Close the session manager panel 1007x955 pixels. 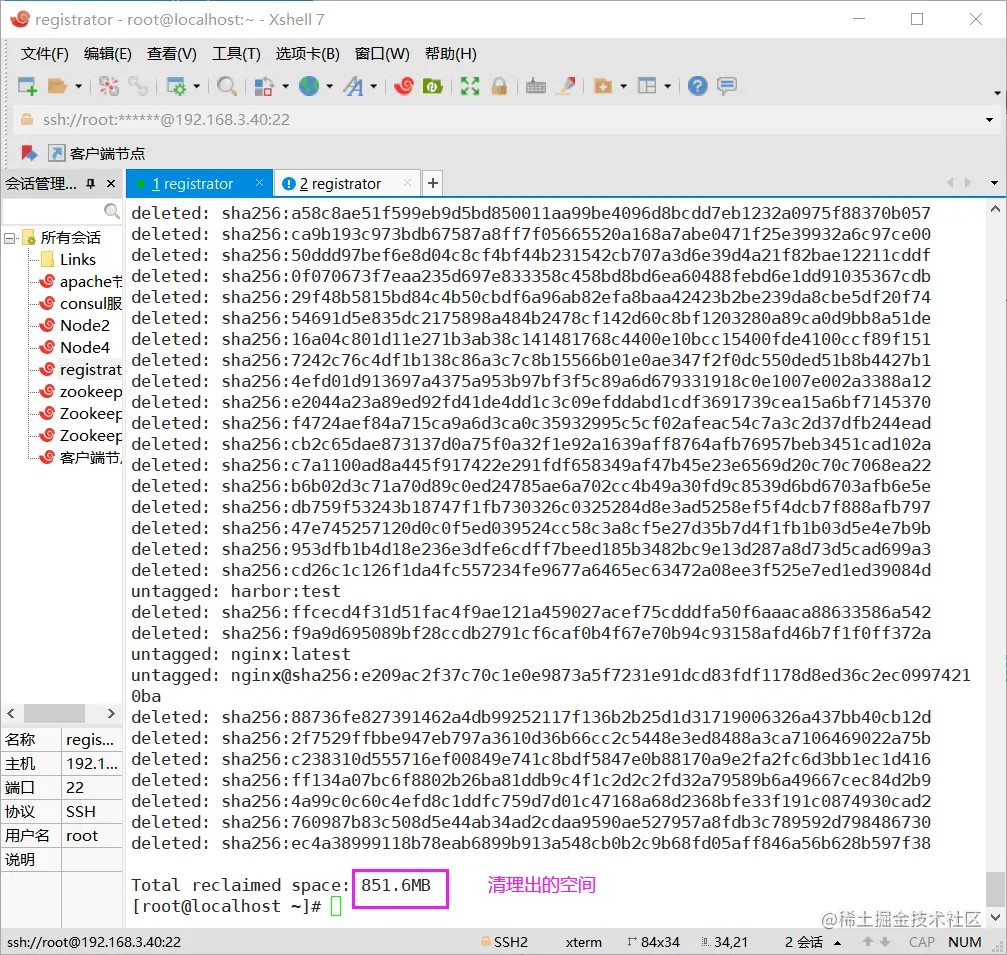click(x=111, y=184)
